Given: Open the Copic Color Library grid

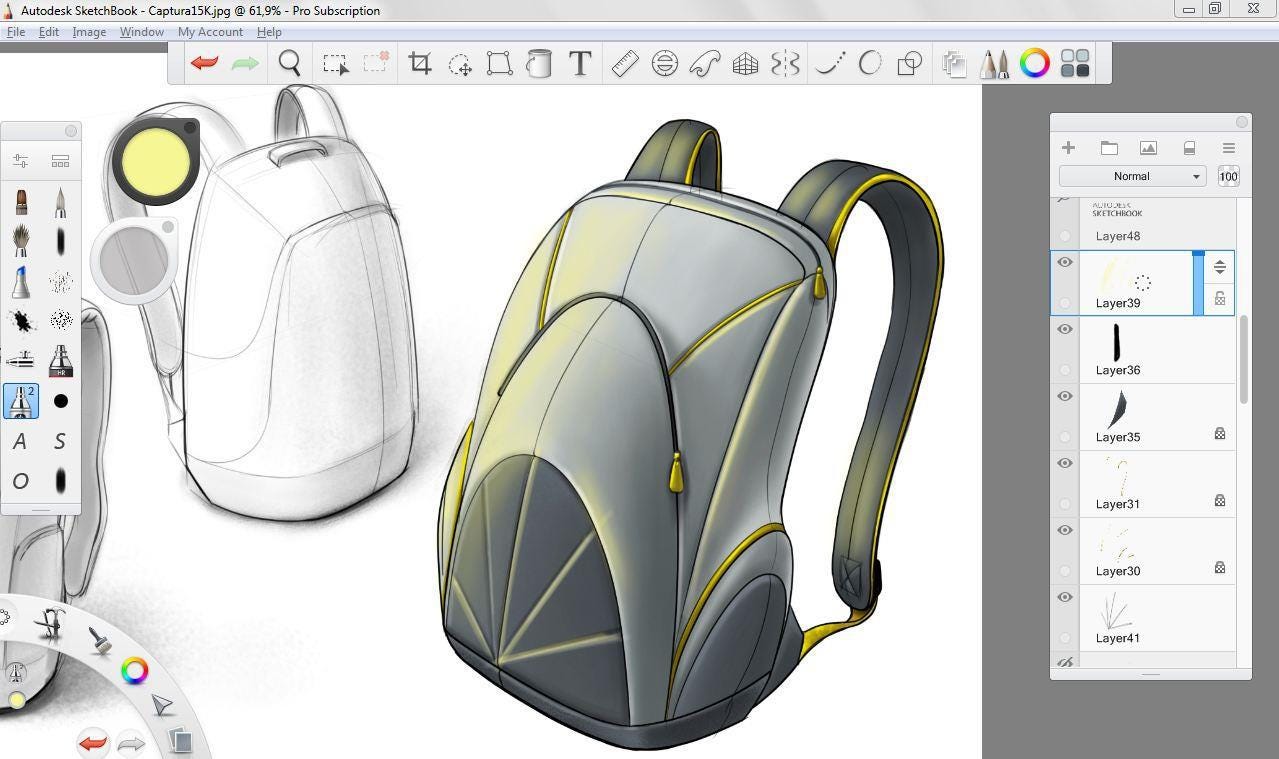Looking at the screenshot, I should point(1075,64).
